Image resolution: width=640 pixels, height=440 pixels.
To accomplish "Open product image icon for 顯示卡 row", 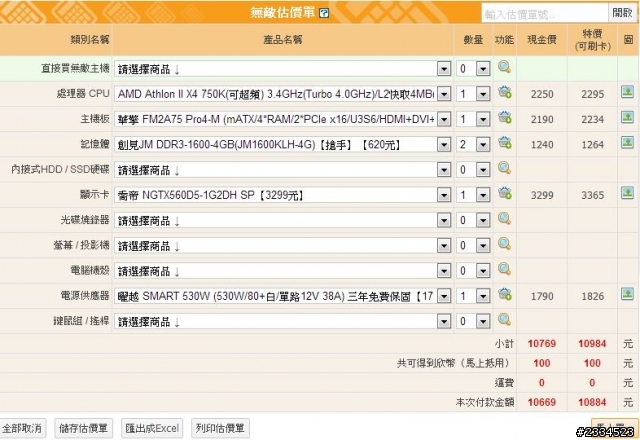I will tap(627, 193).
